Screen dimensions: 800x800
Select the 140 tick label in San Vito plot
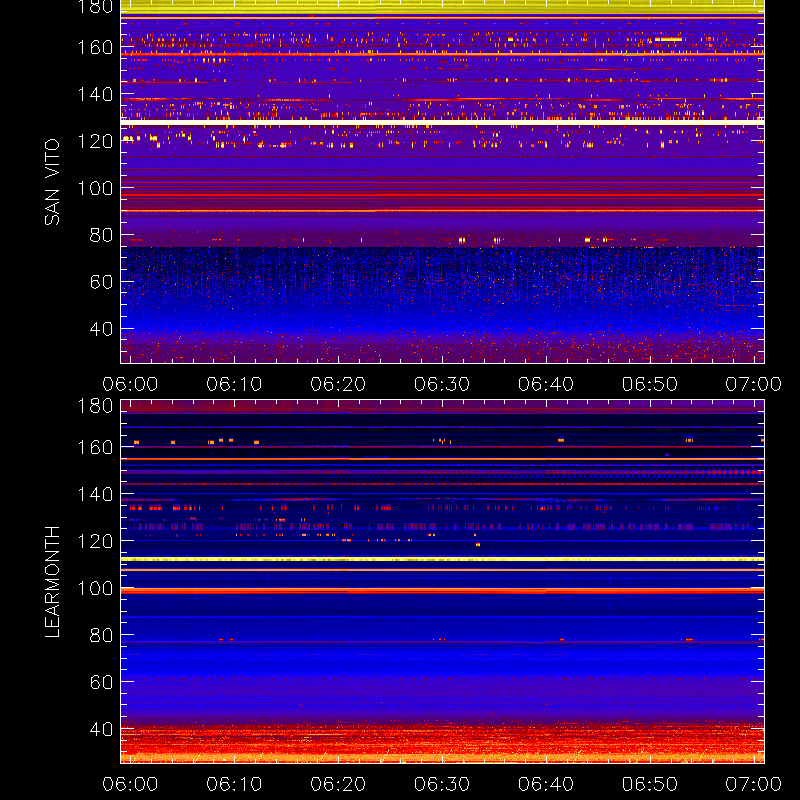95,94
